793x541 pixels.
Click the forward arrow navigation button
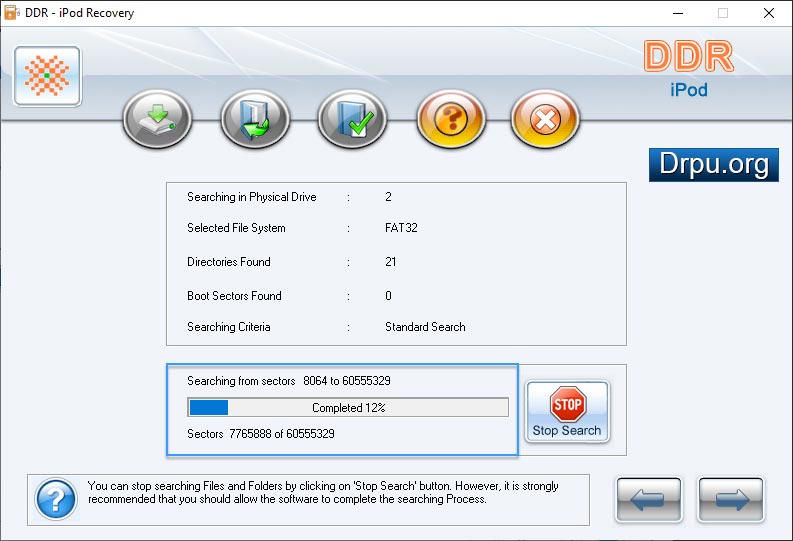click(x=731, y=500)
